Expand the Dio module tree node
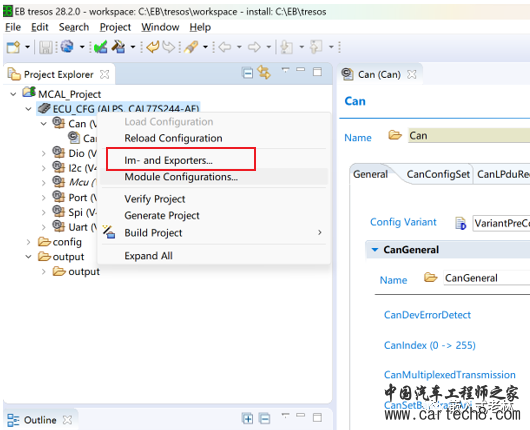The height and width of the screenshot is (430, 530). tap(44, 153)
